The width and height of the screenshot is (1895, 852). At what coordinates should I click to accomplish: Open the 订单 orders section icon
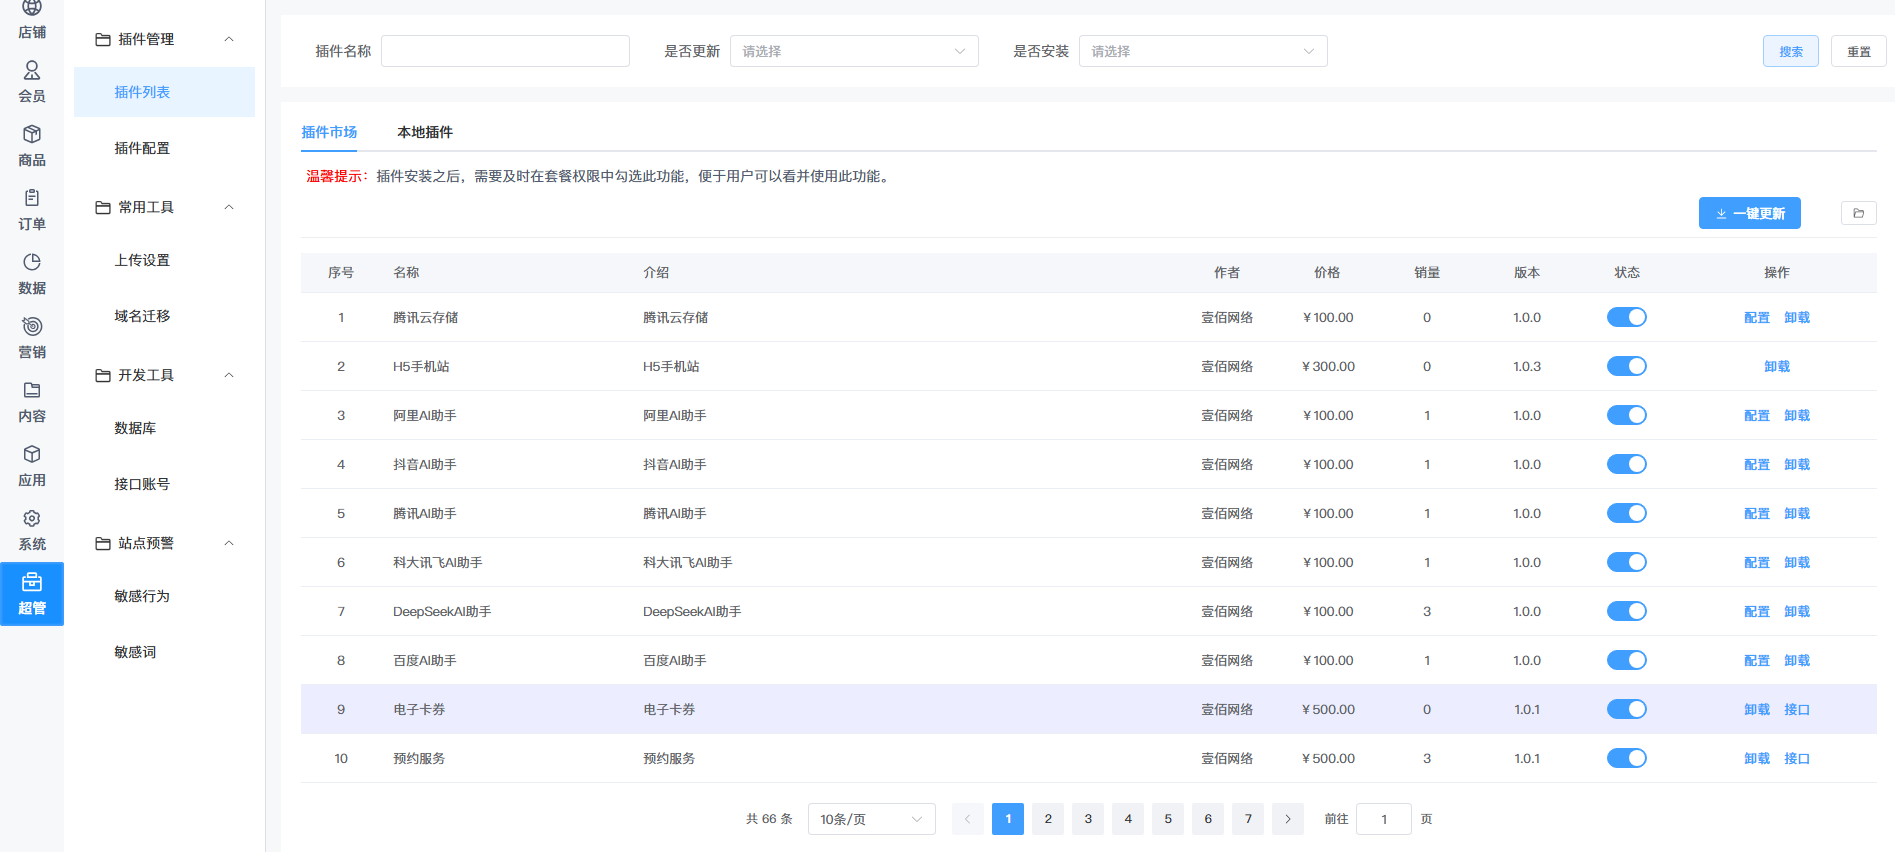tap(32, 198)
